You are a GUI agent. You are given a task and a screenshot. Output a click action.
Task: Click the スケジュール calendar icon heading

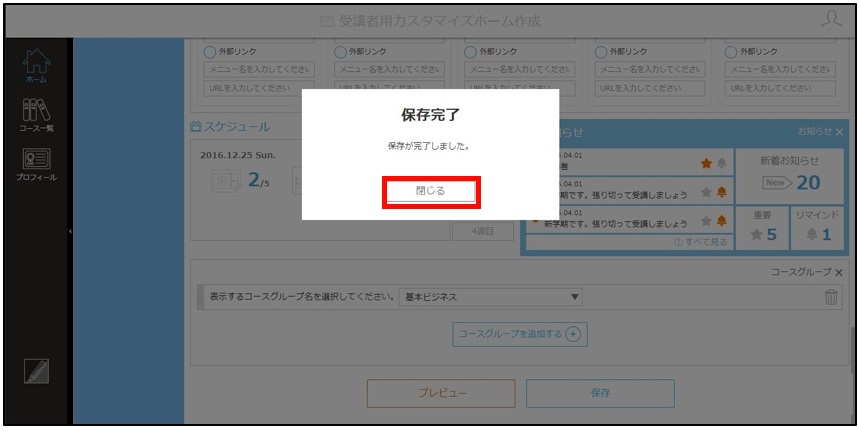[230, 127]
